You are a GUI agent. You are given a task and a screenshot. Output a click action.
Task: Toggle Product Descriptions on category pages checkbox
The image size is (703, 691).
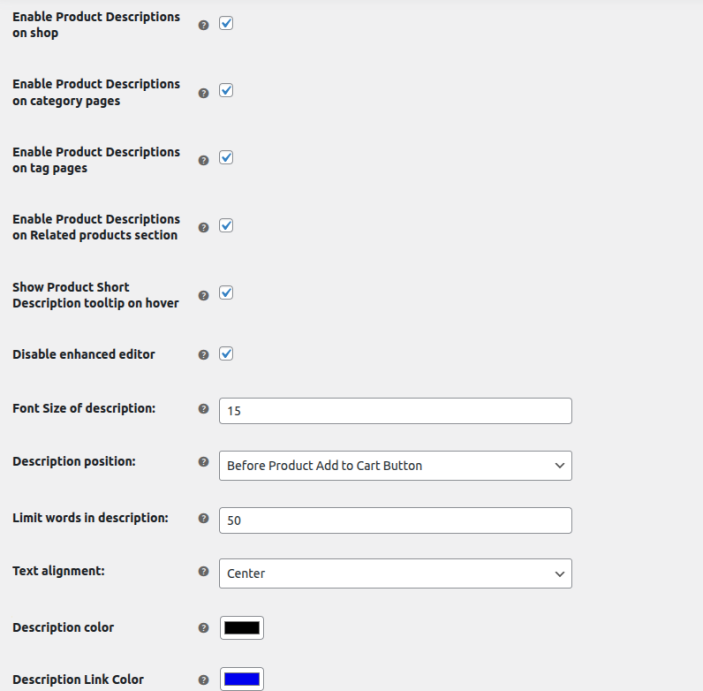tap(226, 90)
